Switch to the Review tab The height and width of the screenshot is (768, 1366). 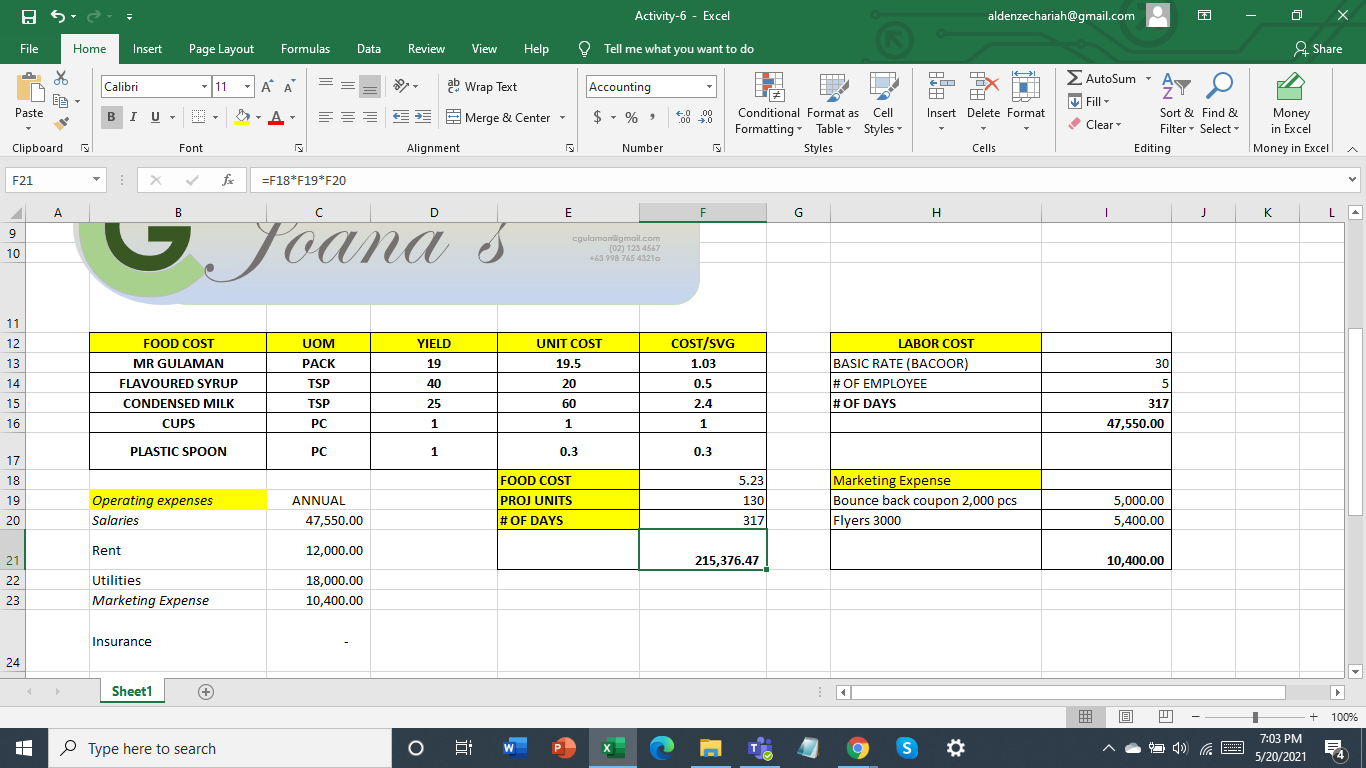tap(427, 48)
